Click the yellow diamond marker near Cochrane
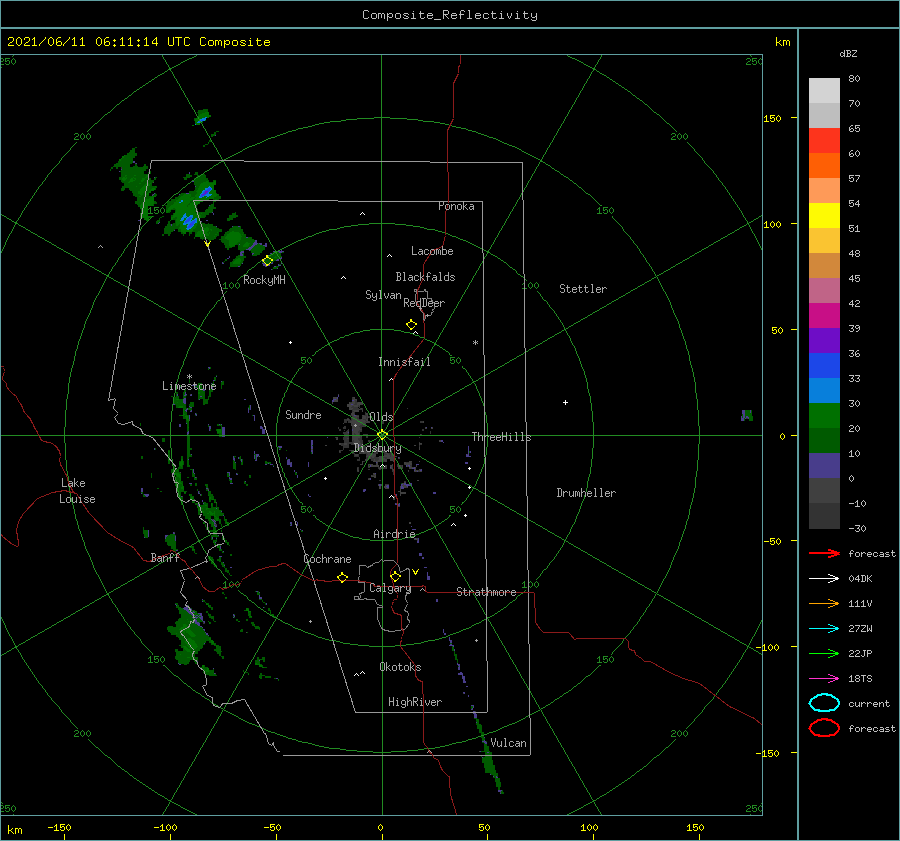Image resolution: width=900 pixels, height=841 pixels. tap(342, 577)
